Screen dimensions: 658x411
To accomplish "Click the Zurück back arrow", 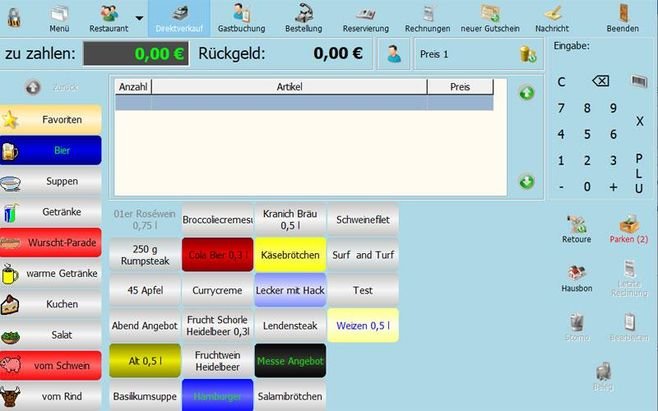I will [x=33, y=87].
